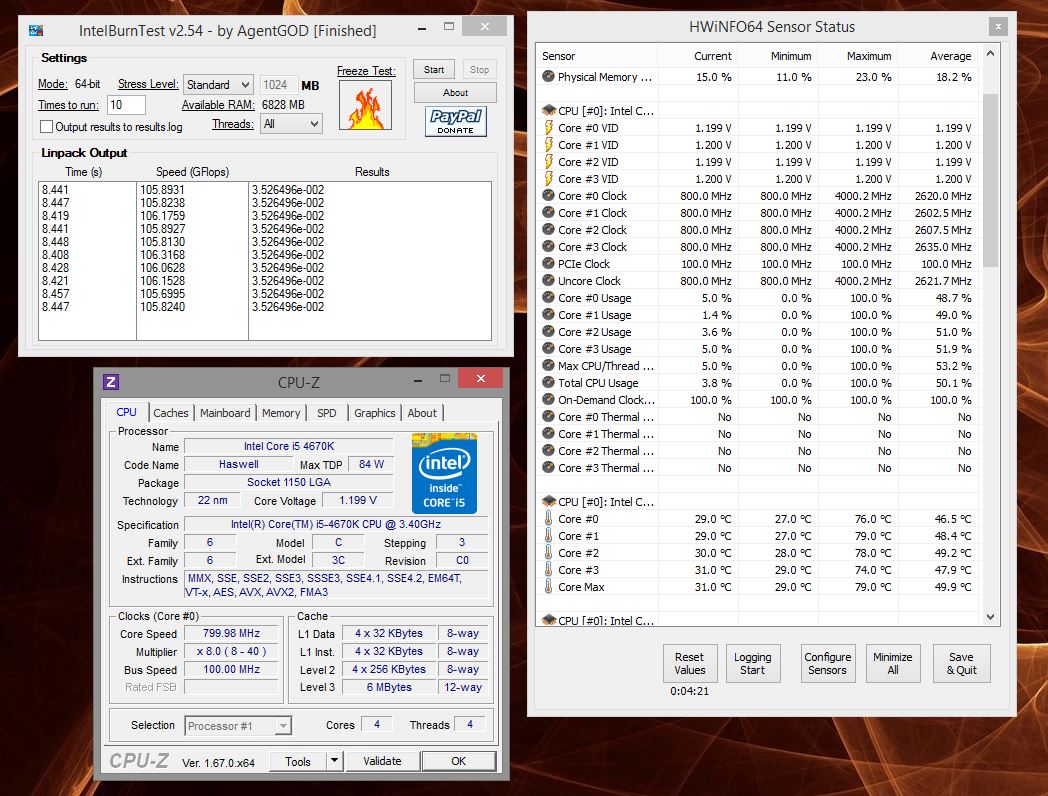Click the Average column header
This screenshot has width=1048, height=796.
point(938,56)
